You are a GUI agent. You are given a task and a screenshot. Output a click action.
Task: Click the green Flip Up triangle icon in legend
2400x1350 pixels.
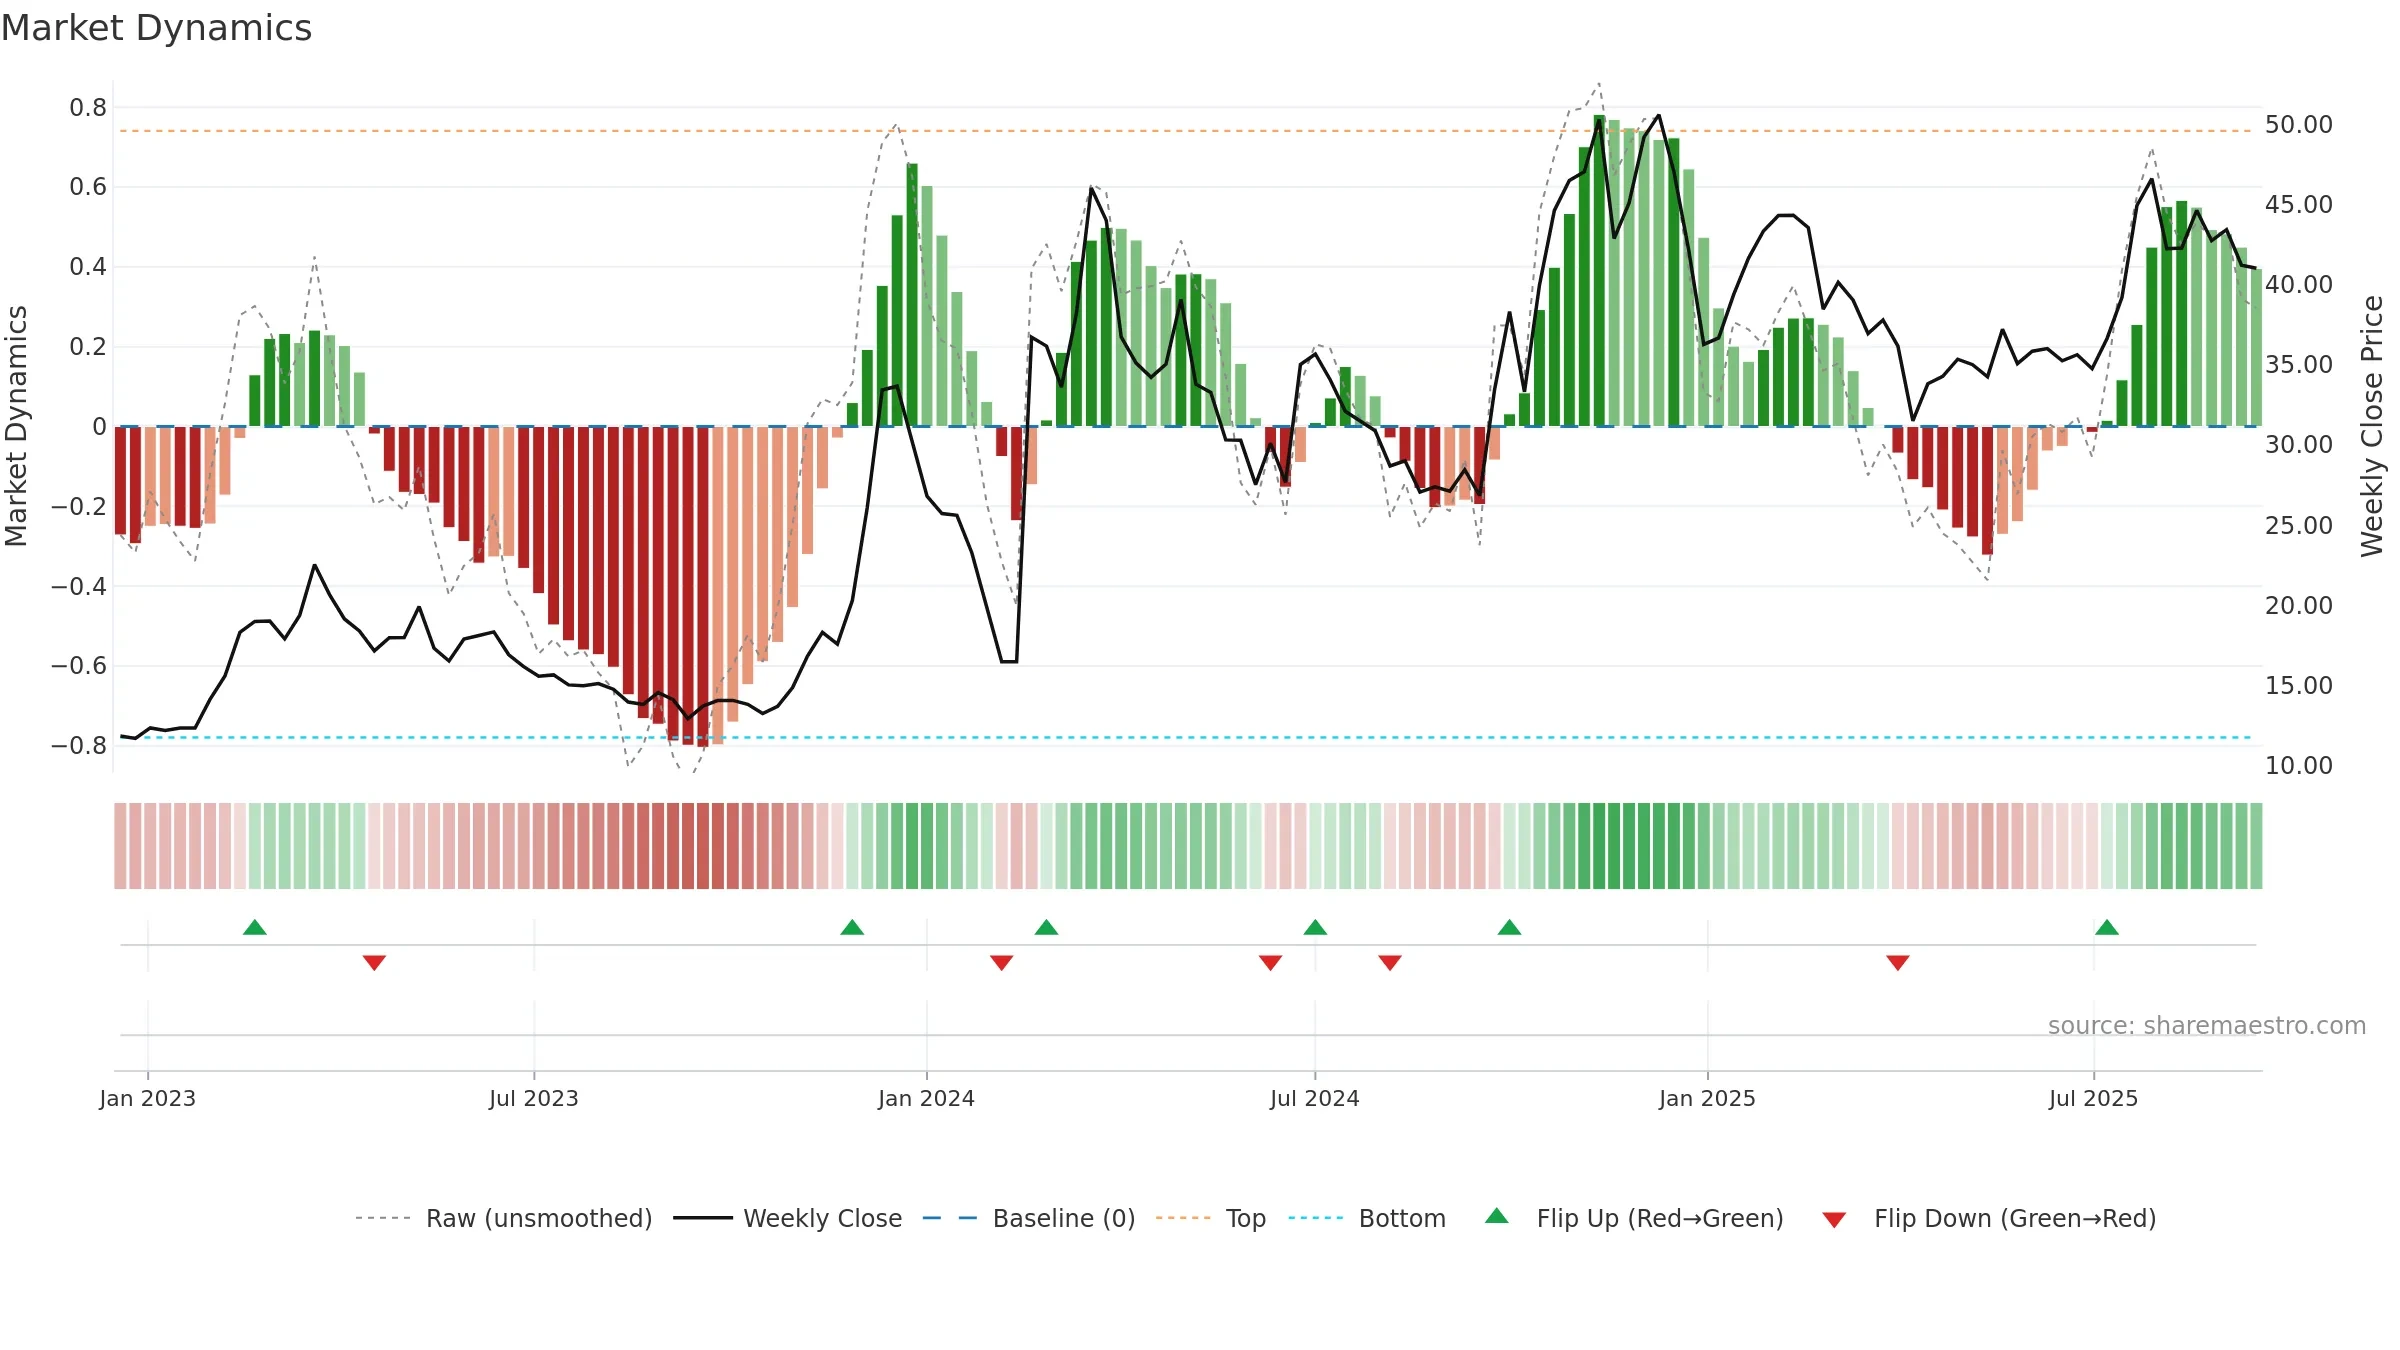1497,1216
